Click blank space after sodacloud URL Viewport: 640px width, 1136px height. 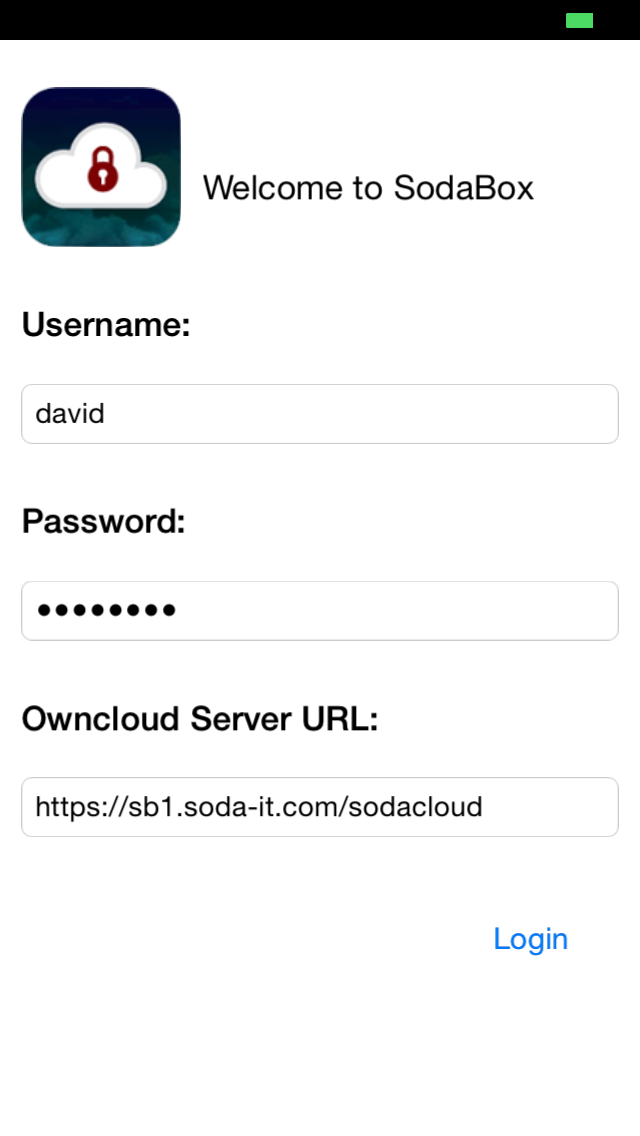[551, 807]
